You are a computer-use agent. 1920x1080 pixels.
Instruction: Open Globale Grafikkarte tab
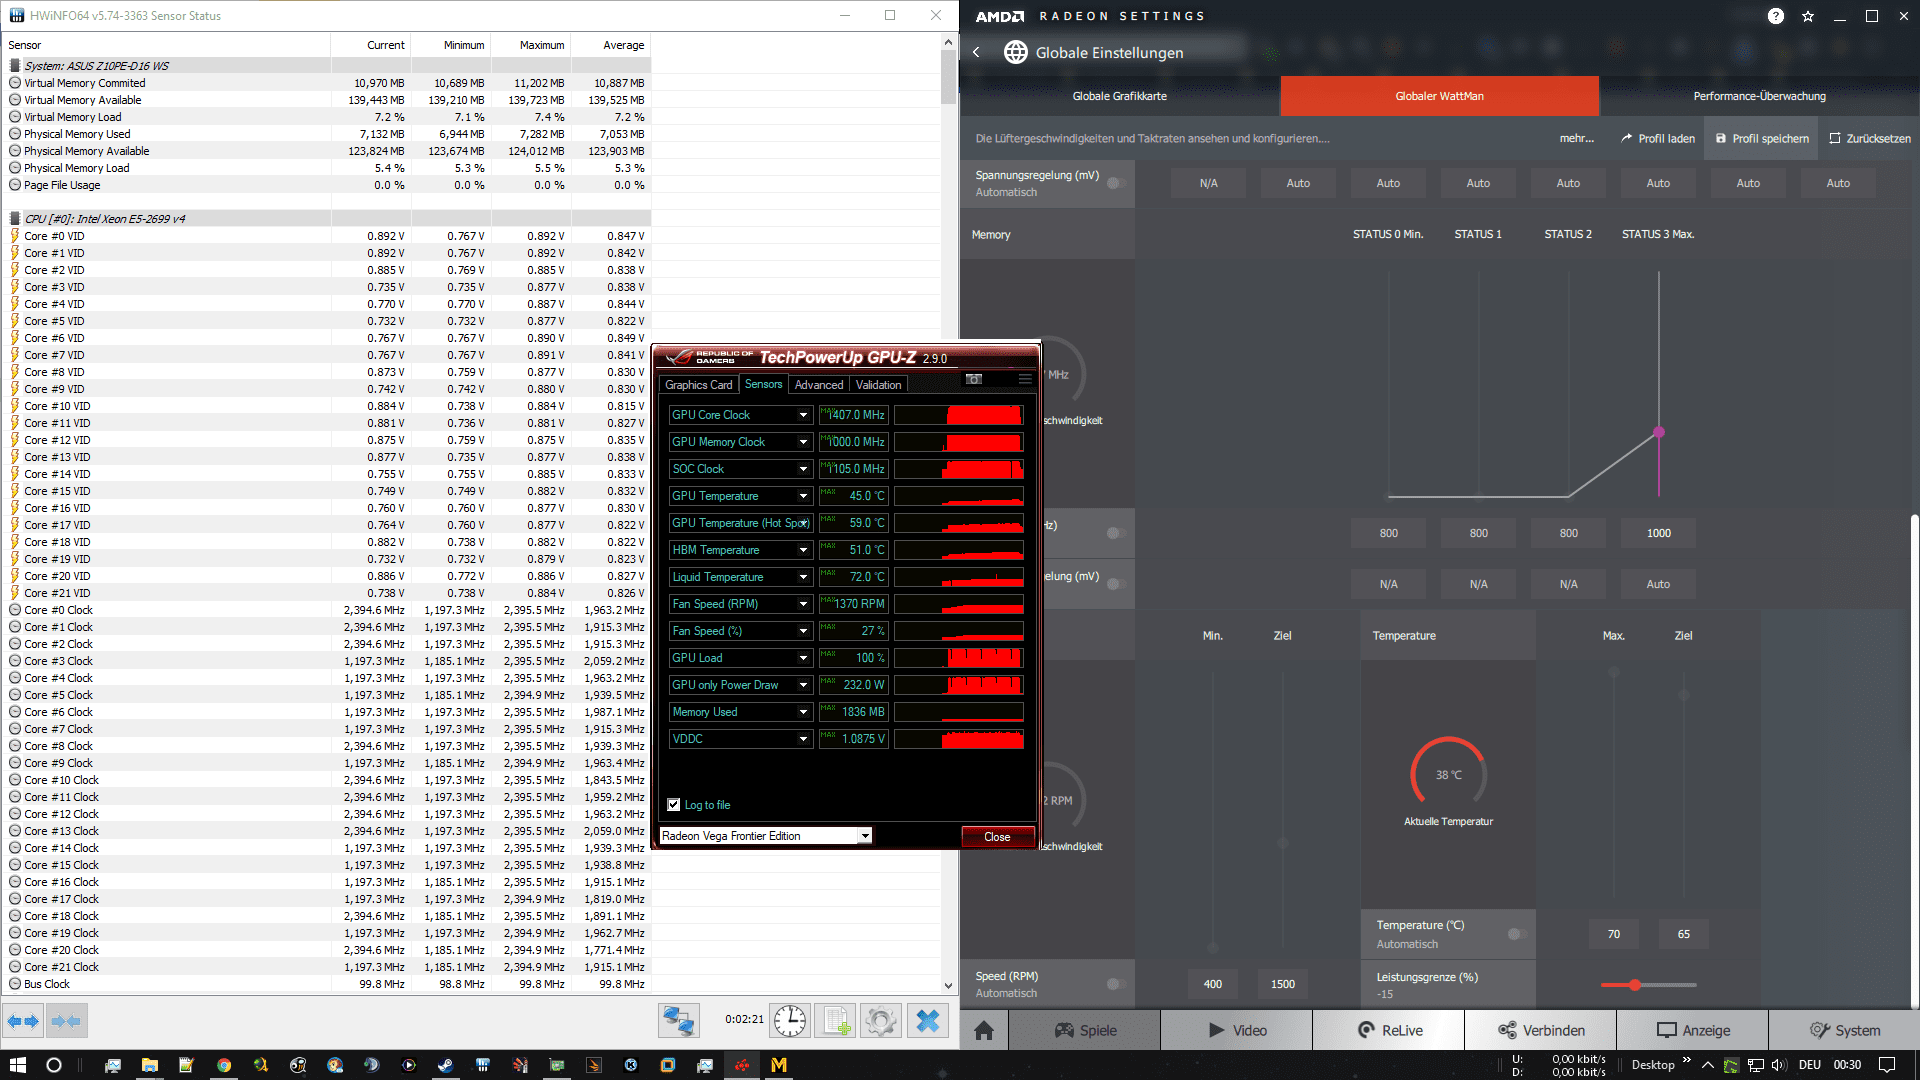click(x=1120, y=96)
